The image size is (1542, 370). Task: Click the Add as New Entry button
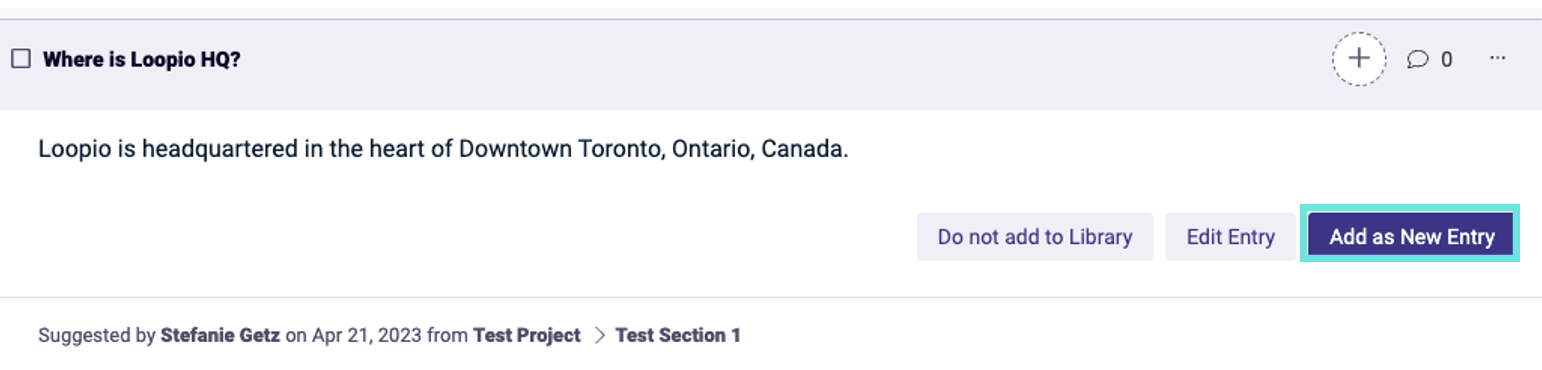[x=1411, y=237]
